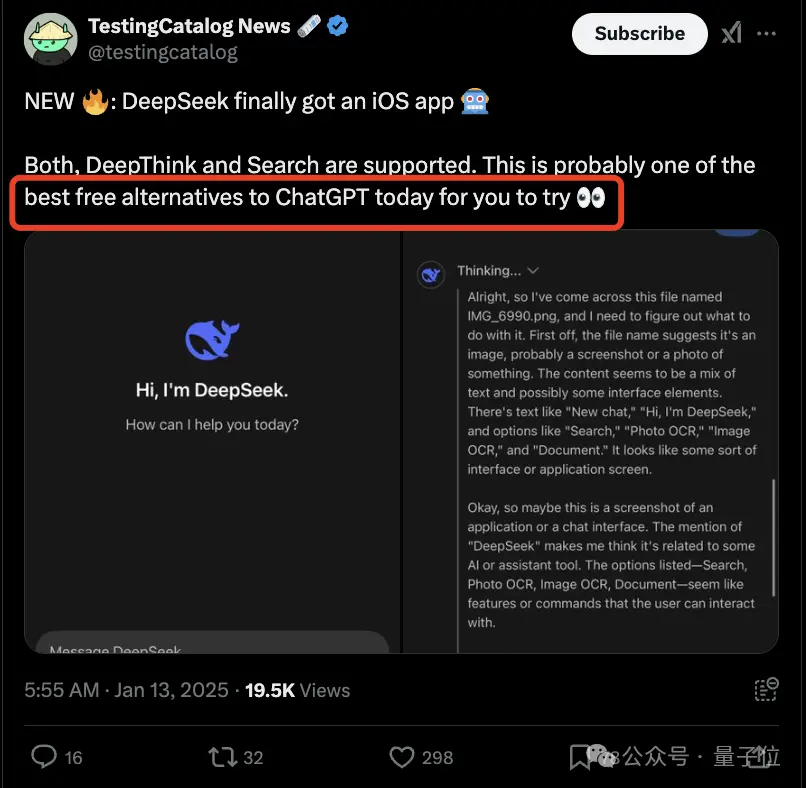The image size is (806, 788).
Task: Open Grok analysis via the xAI icon
Action: pyautogui.click(x=731, y=32)
